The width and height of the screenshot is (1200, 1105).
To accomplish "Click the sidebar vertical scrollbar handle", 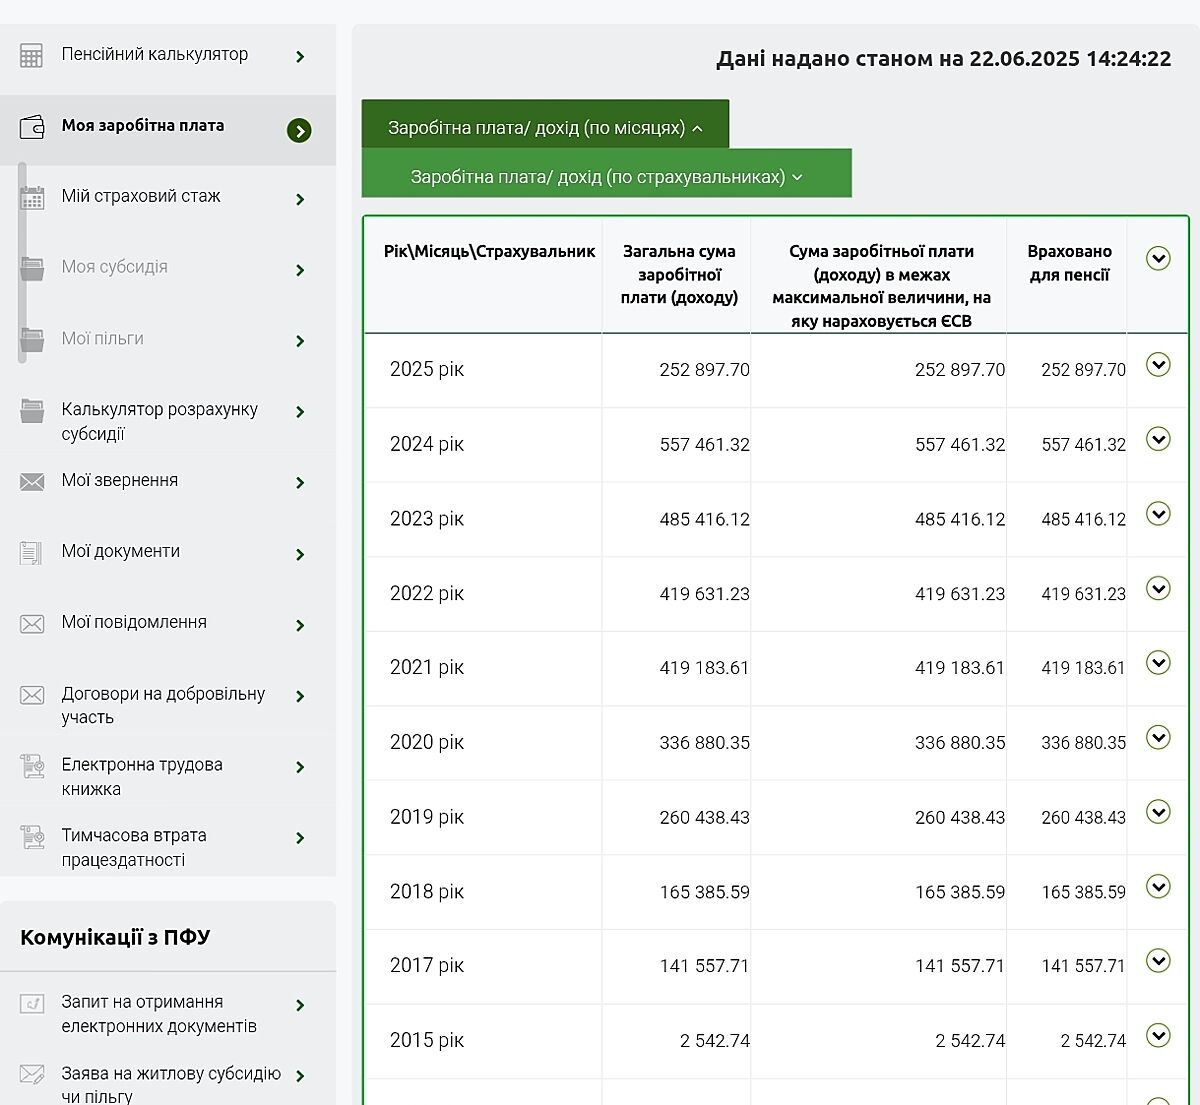I will 22,264.
